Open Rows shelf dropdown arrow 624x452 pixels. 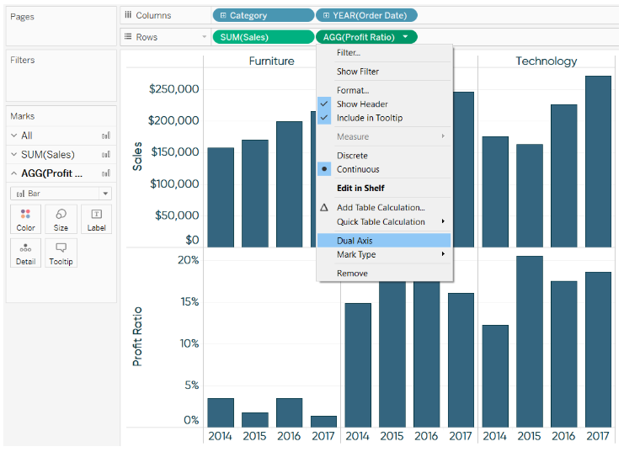point(204,37)
